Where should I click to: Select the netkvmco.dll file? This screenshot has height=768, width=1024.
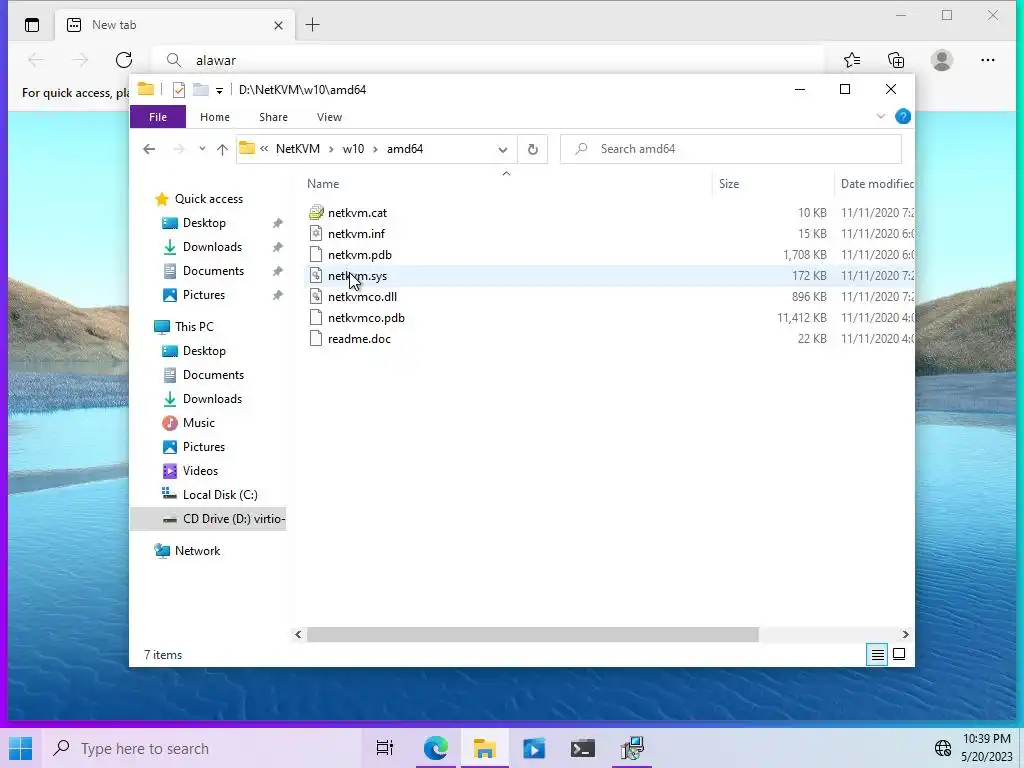[x=362, y=296]
